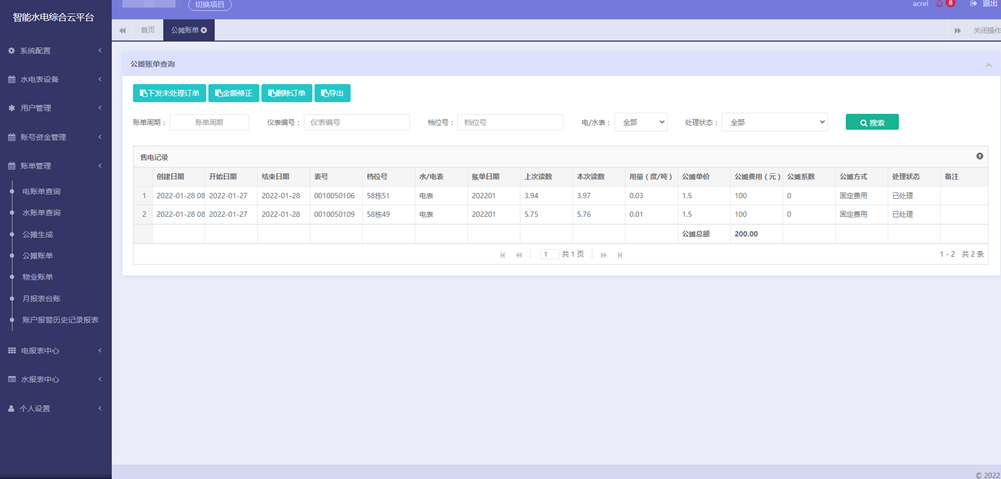This screenshot has height=479, width=1001.
Task: Switch to the 首页 tab
Action: [147, 30]
